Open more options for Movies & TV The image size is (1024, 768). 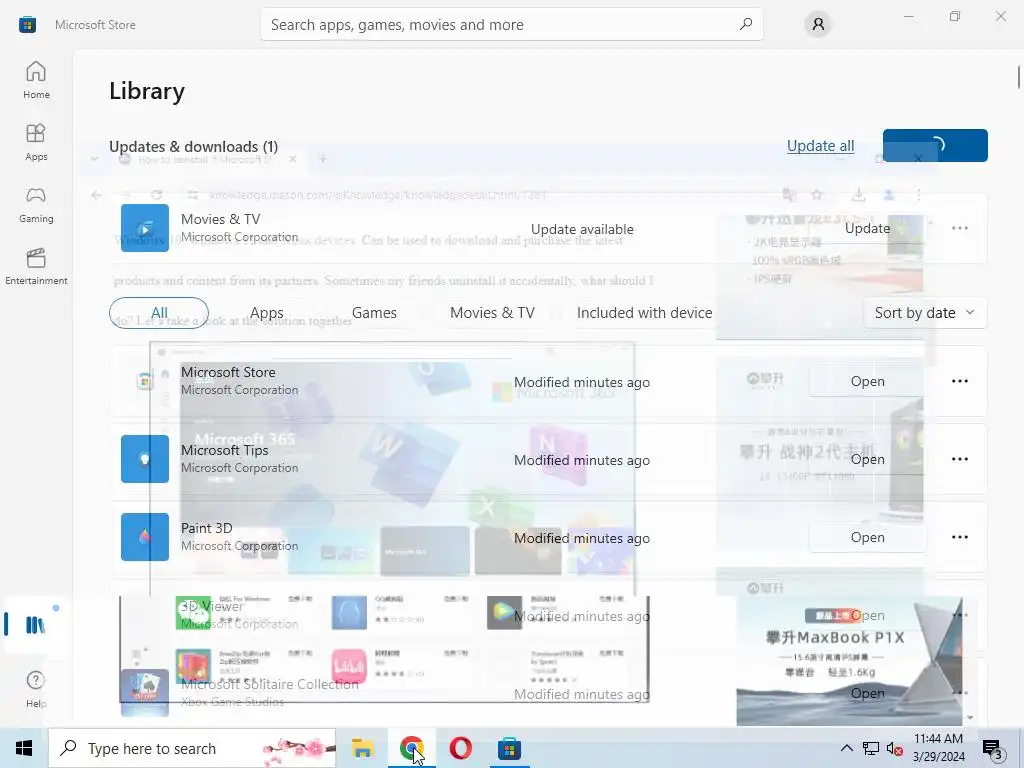tap(959, 228)
